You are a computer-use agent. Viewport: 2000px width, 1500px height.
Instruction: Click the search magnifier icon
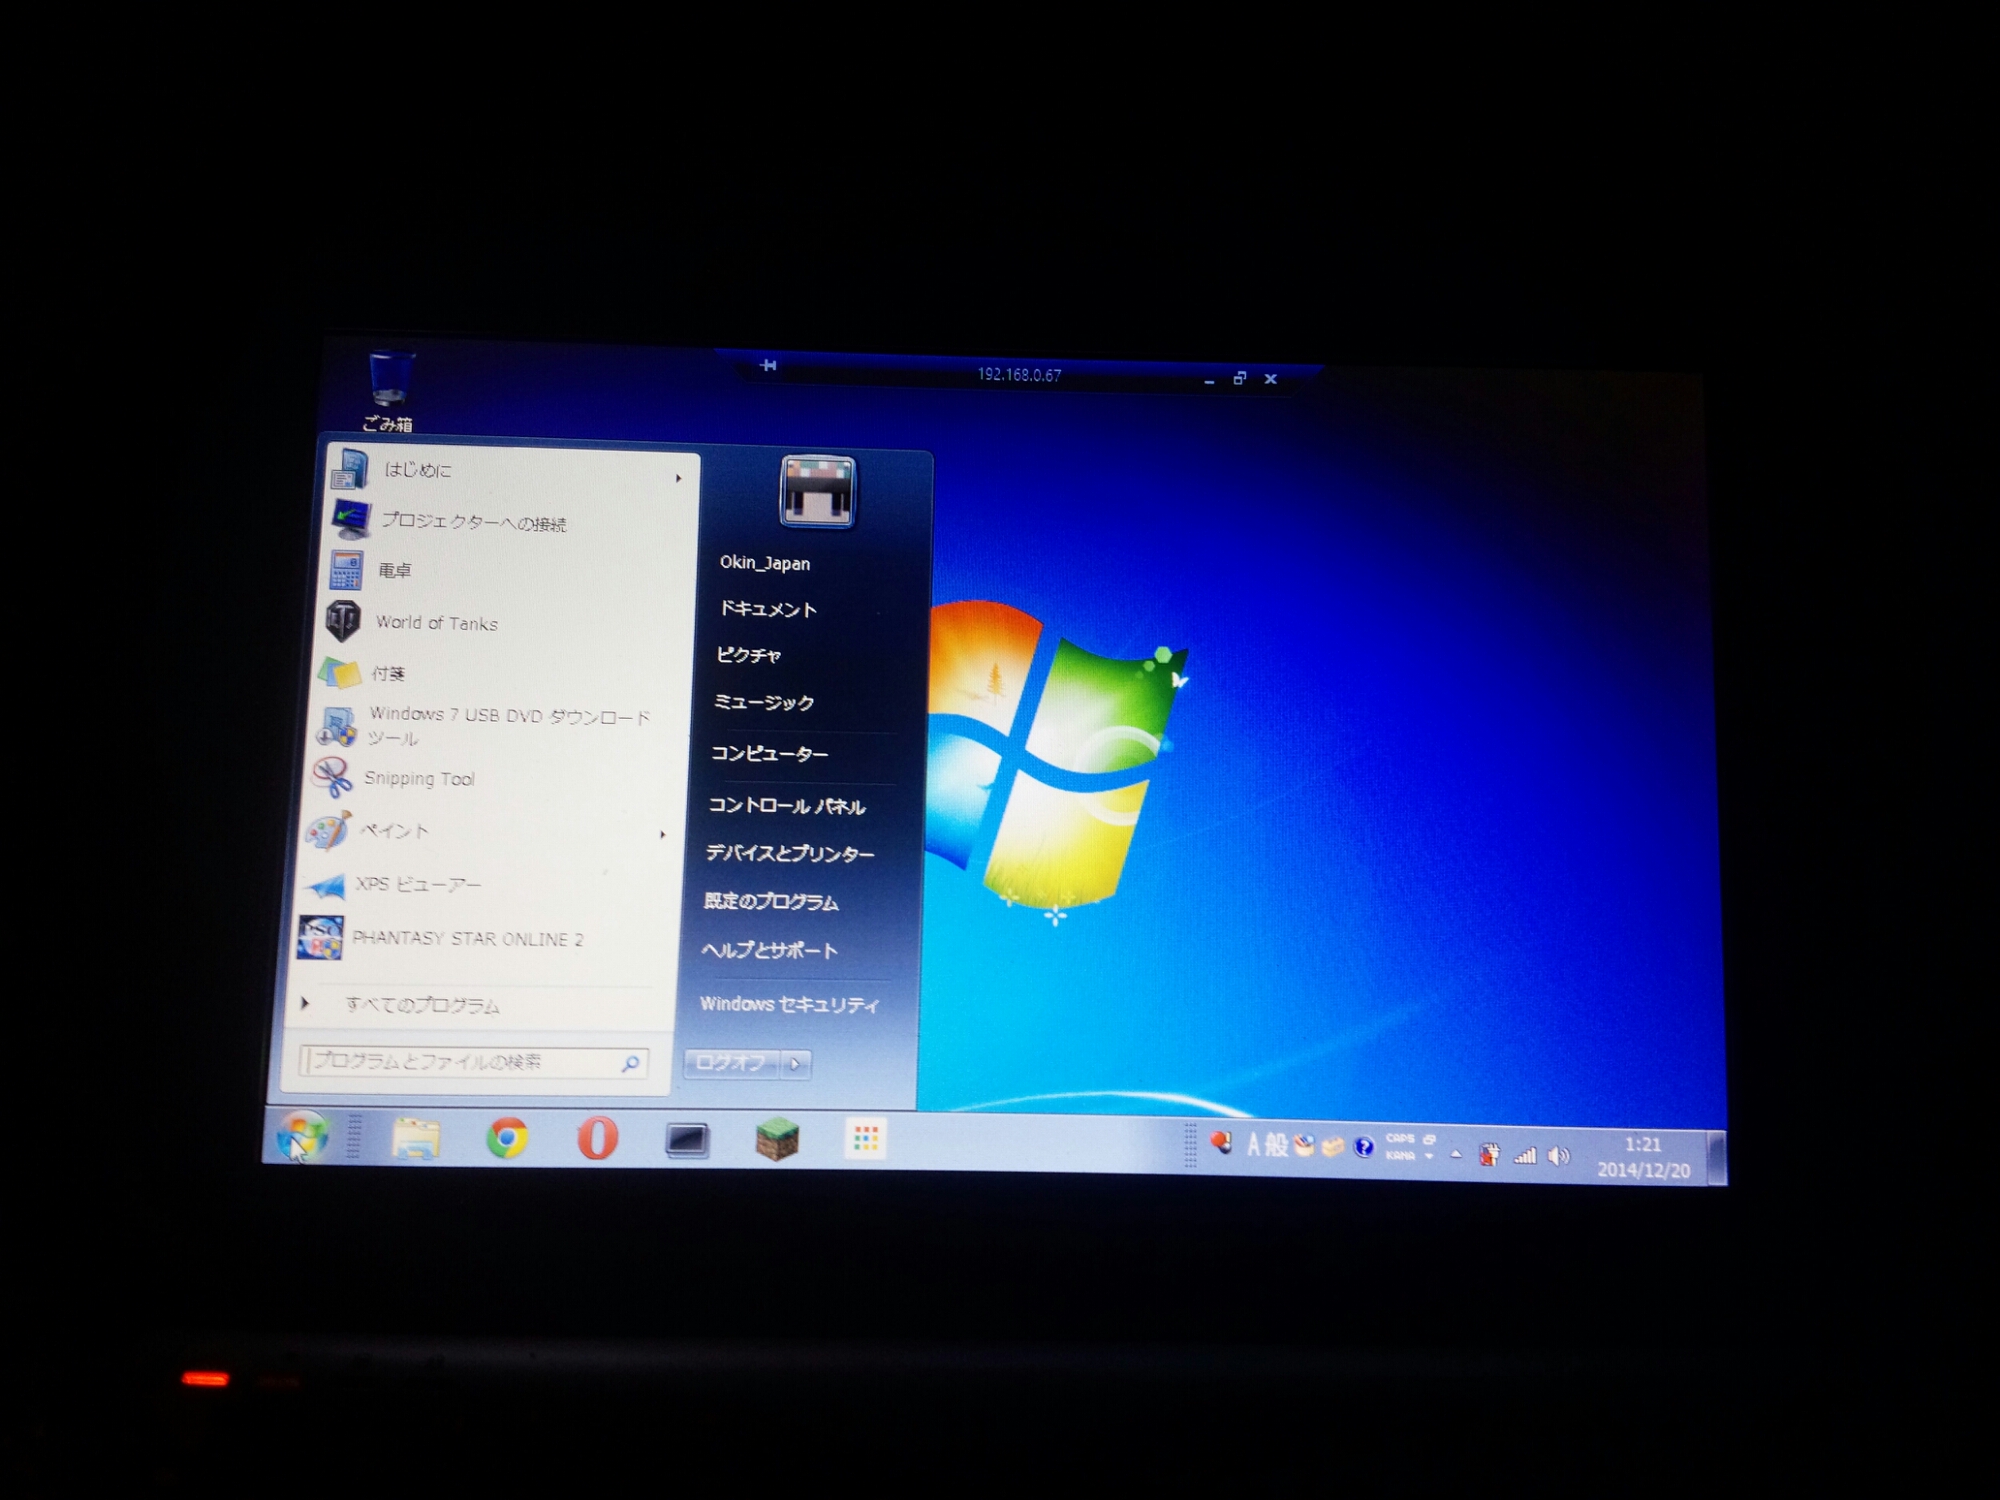[x=631, y=1063]
